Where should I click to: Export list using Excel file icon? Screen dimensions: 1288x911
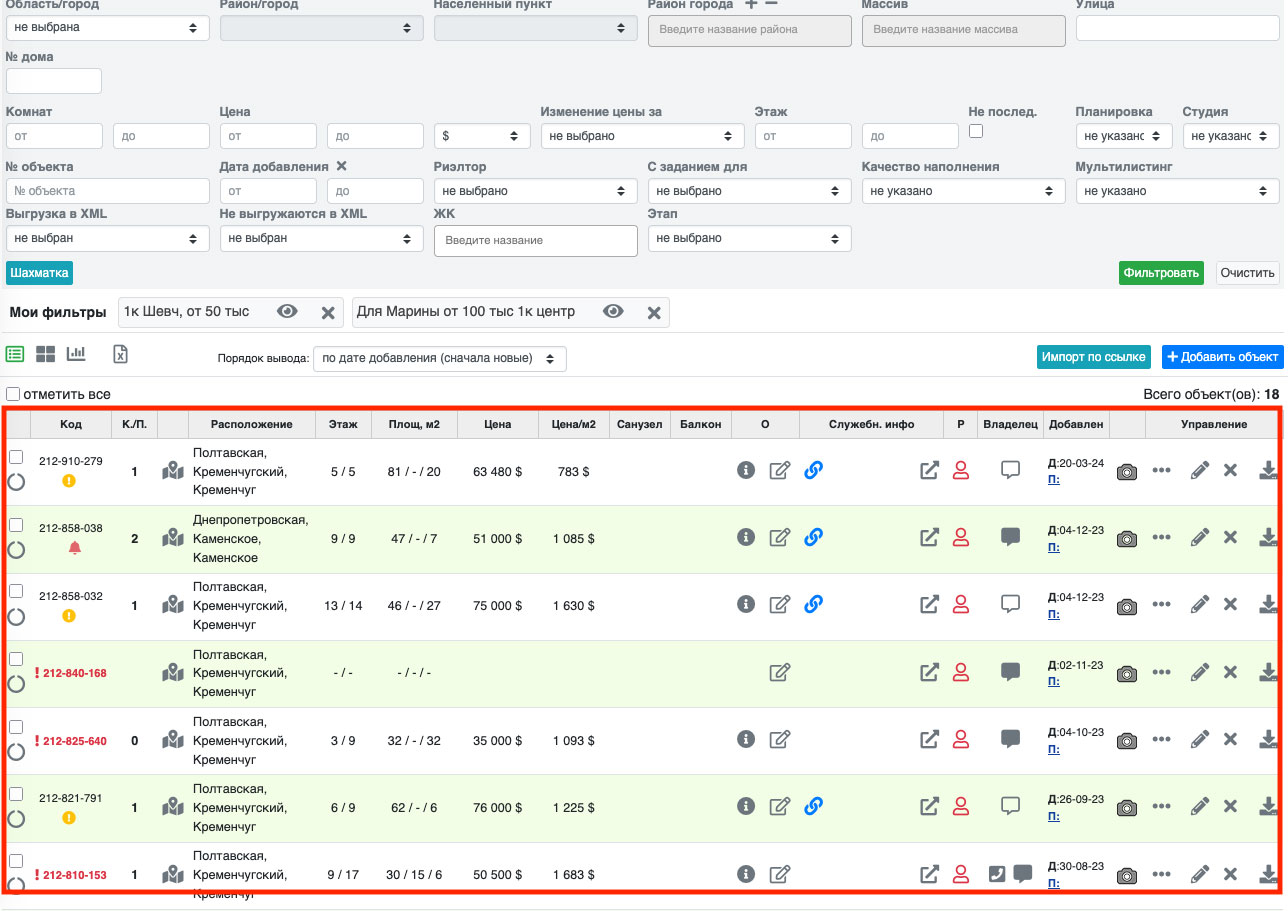(120, 354)
